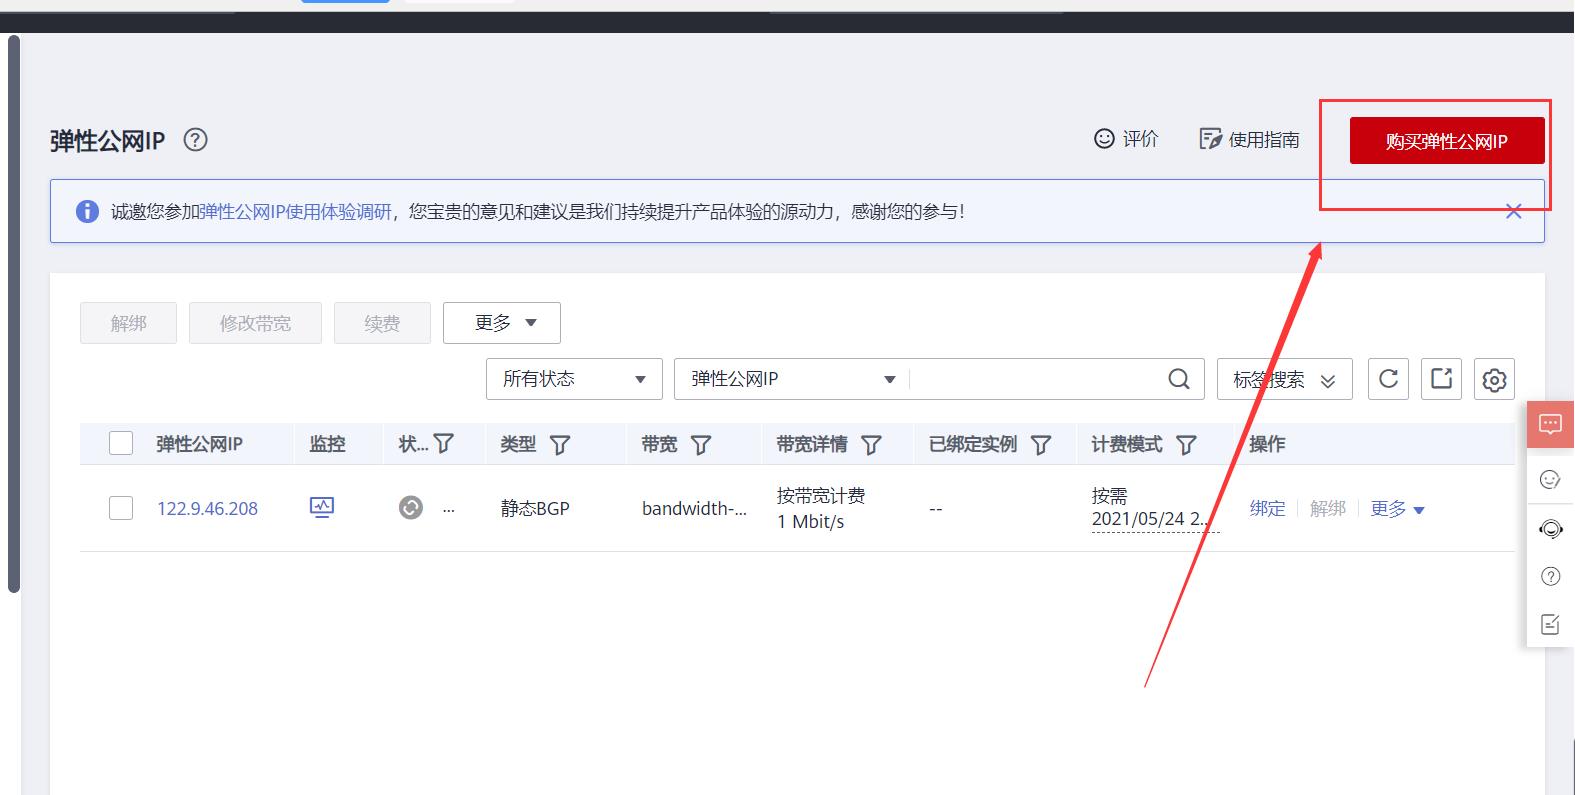Click the bandwidth-... name cell
Image resolution: width=1575 pixels, height=795 pixels.
[x=694, y=508]
